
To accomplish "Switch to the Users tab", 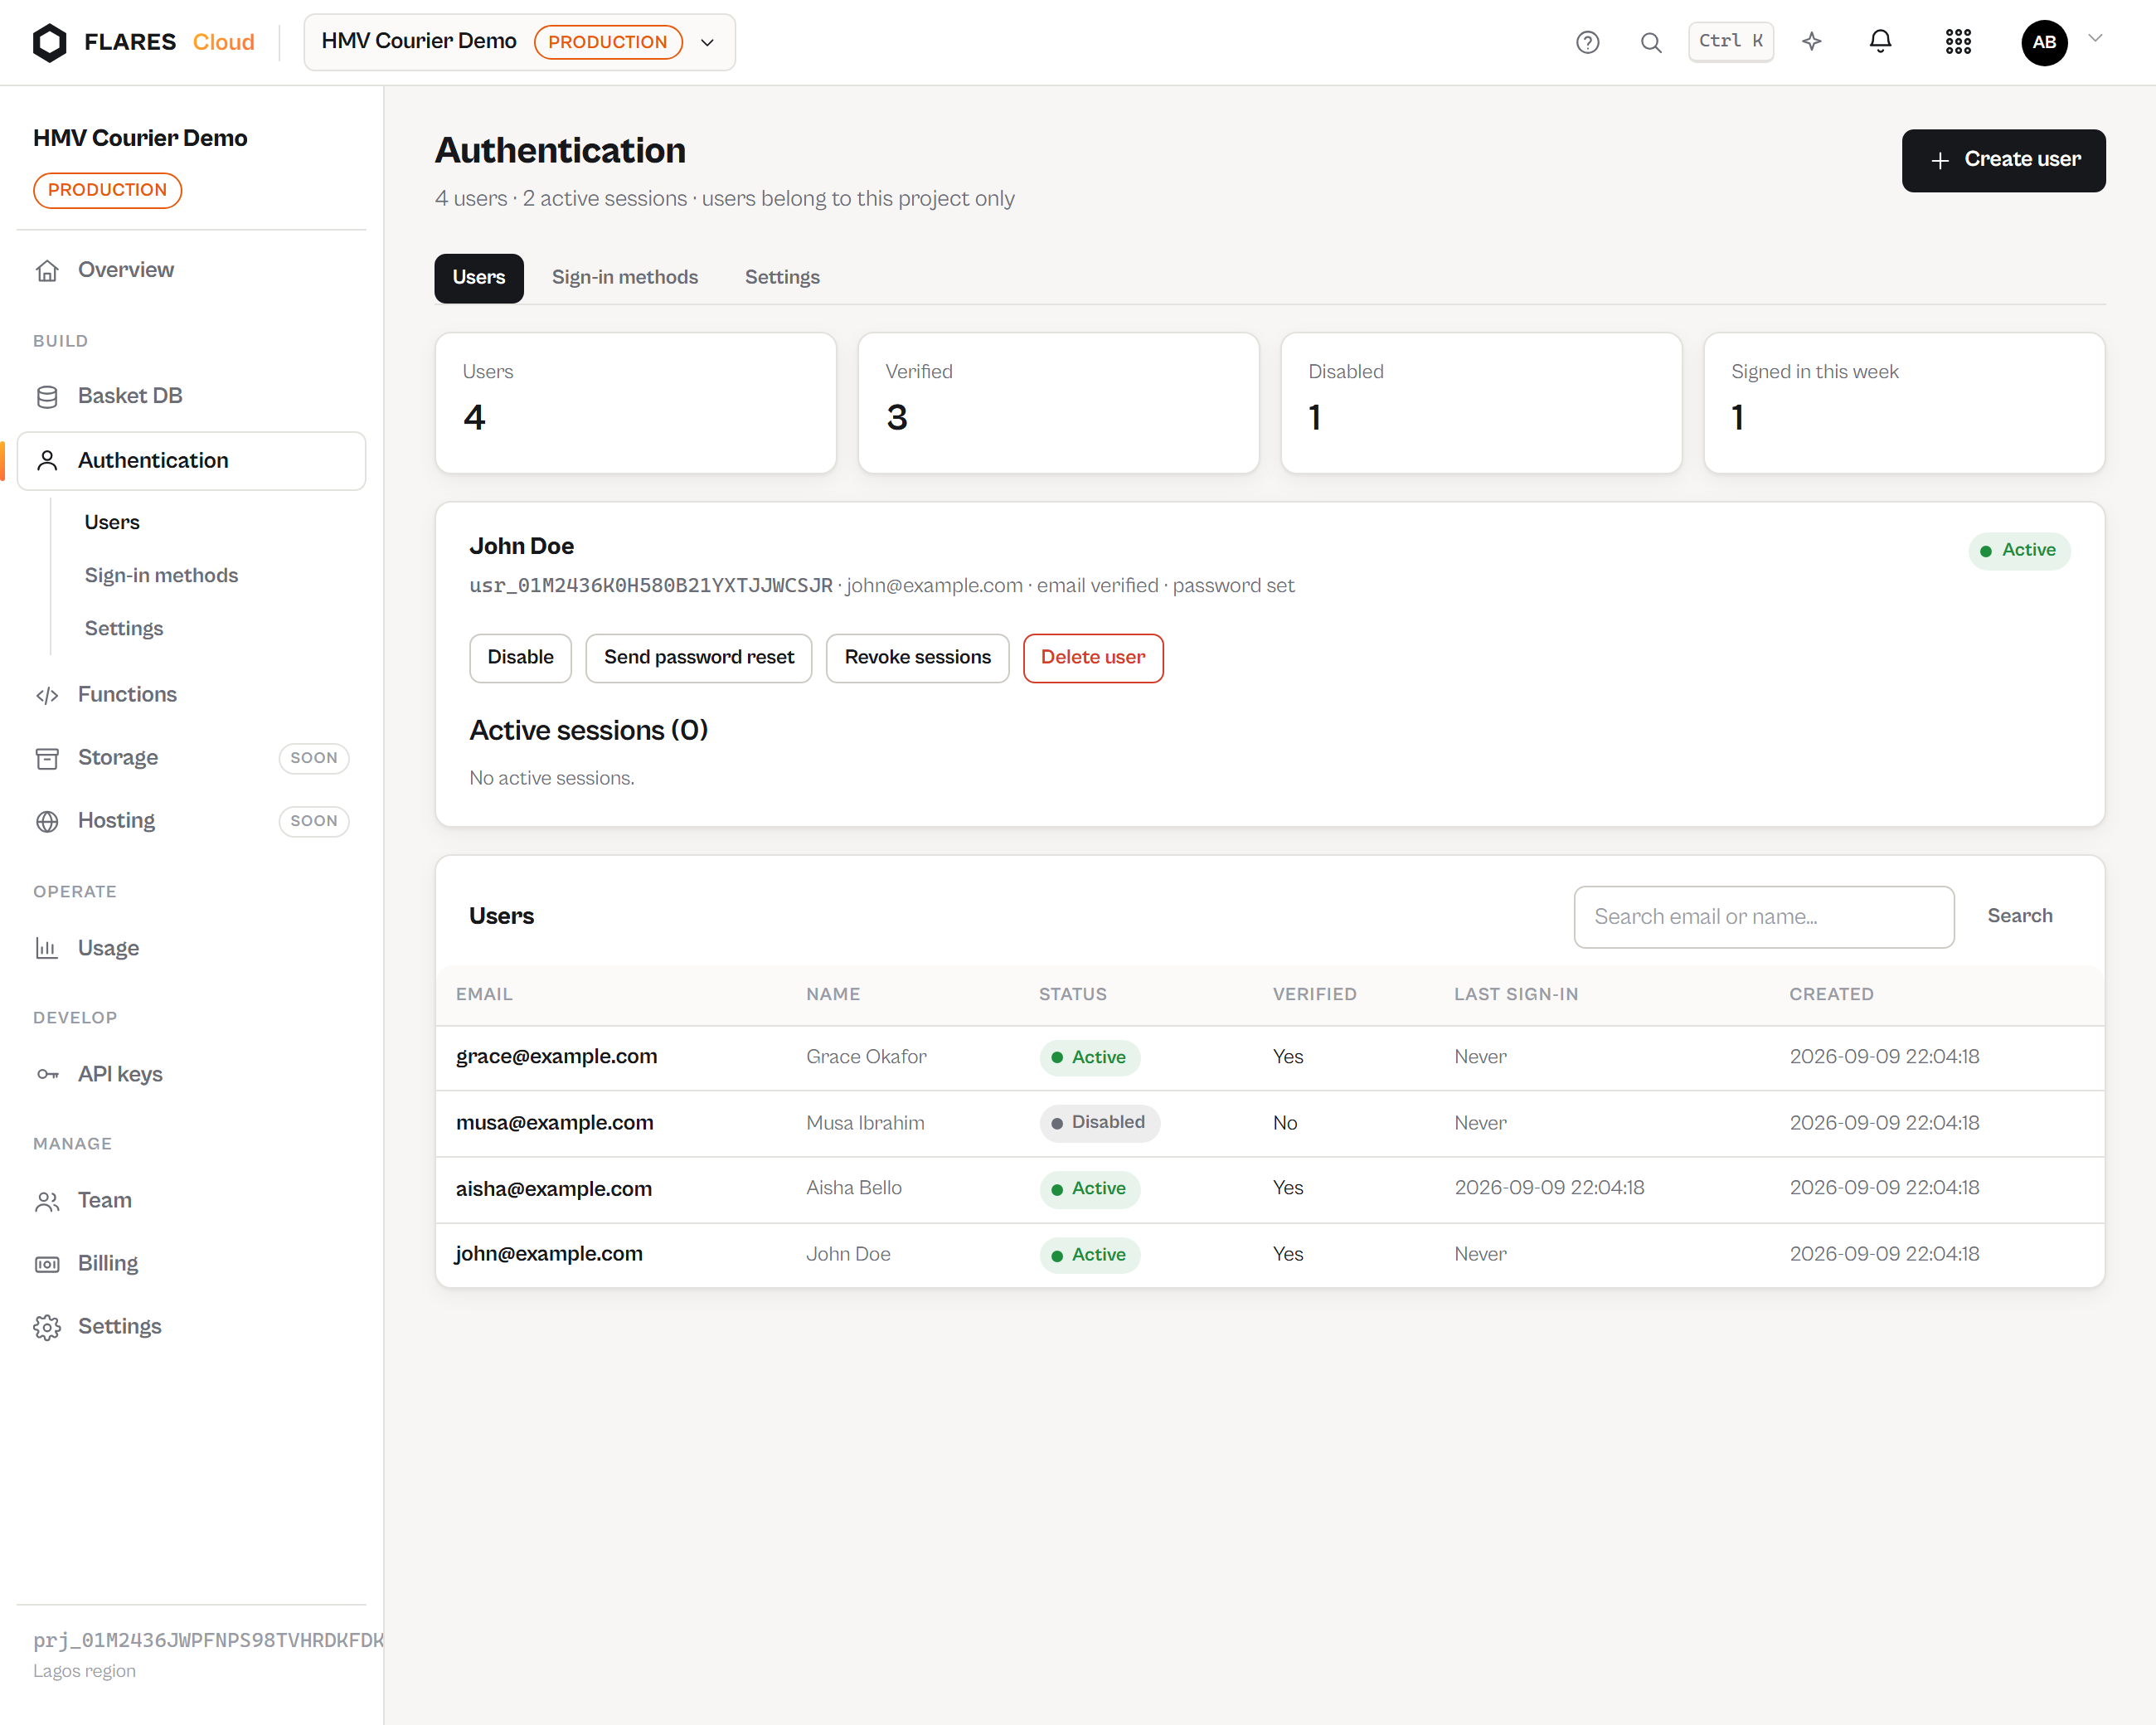I will point(478,277).
